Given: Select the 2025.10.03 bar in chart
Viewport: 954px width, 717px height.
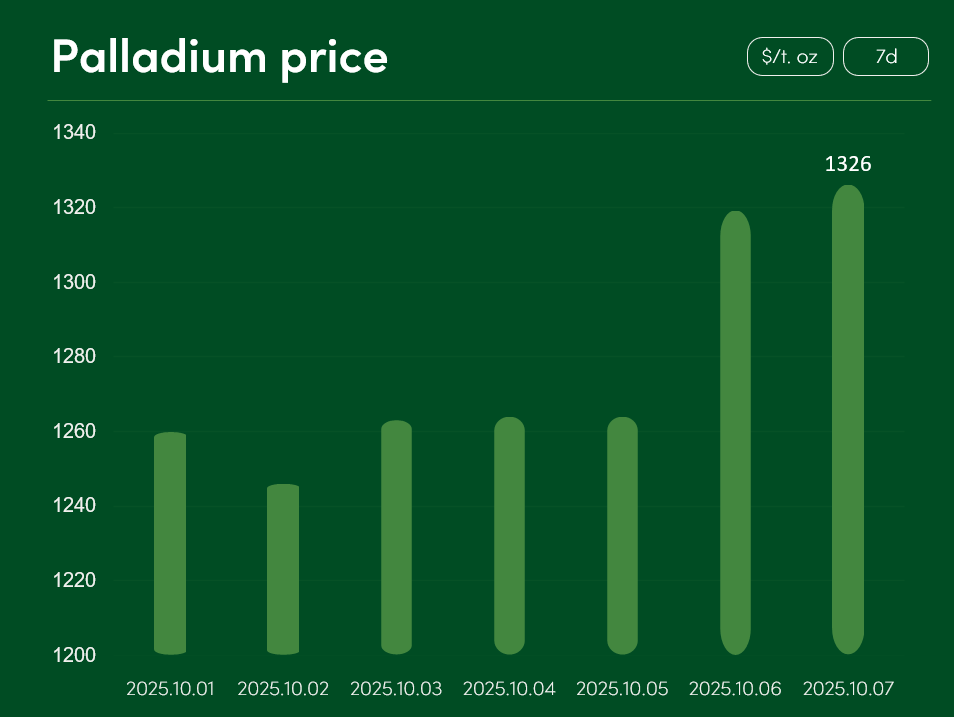Looking at the screenshot, I should (397, 538).
